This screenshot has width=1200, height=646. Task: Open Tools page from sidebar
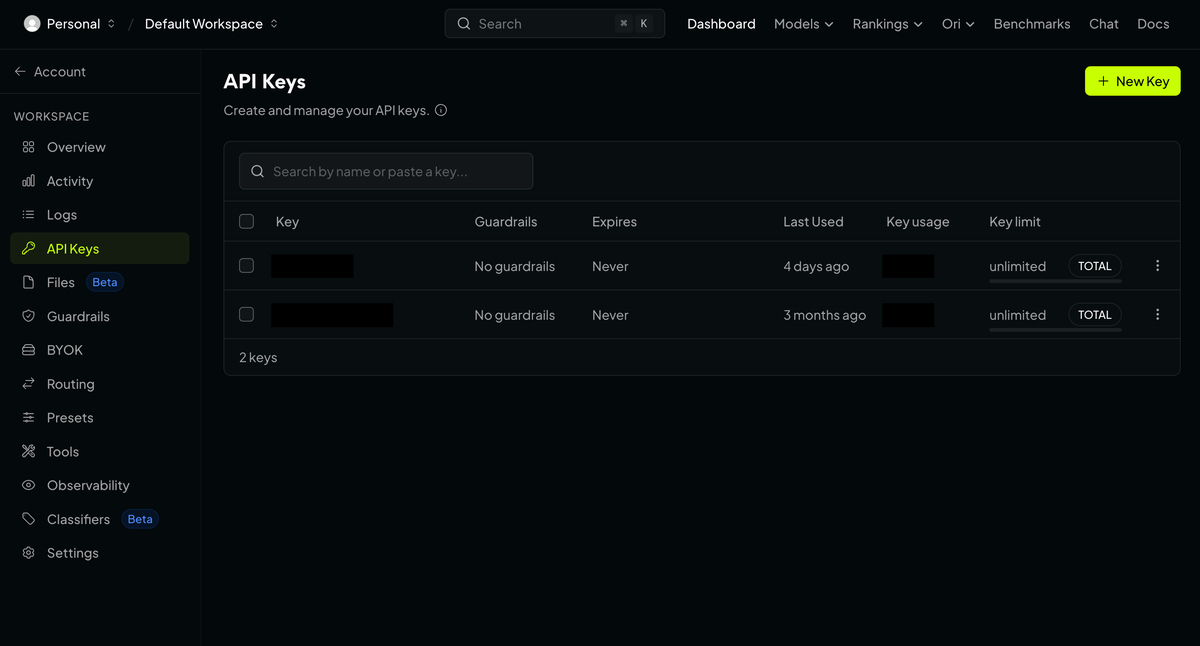100,452
